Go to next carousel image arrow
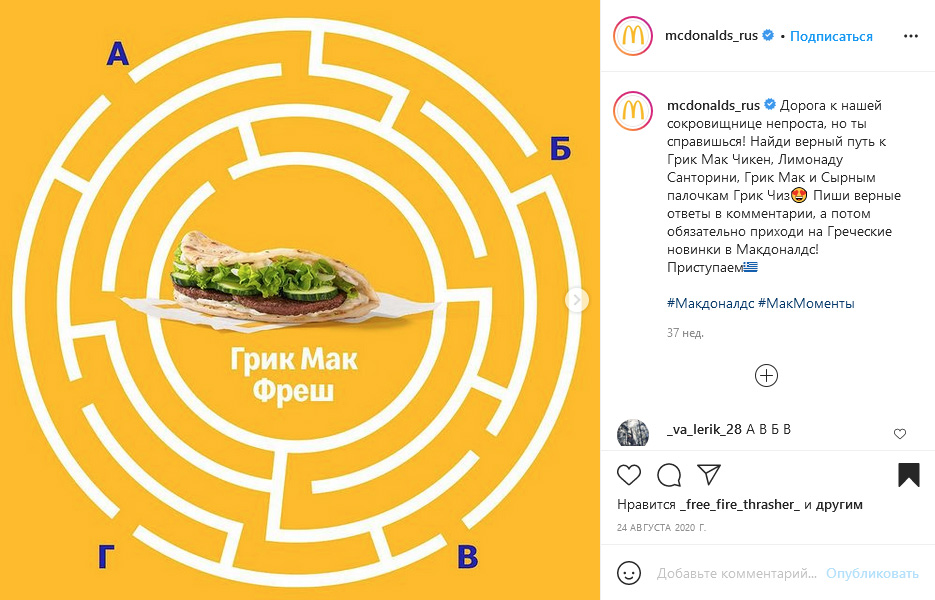 coord(577,299)
